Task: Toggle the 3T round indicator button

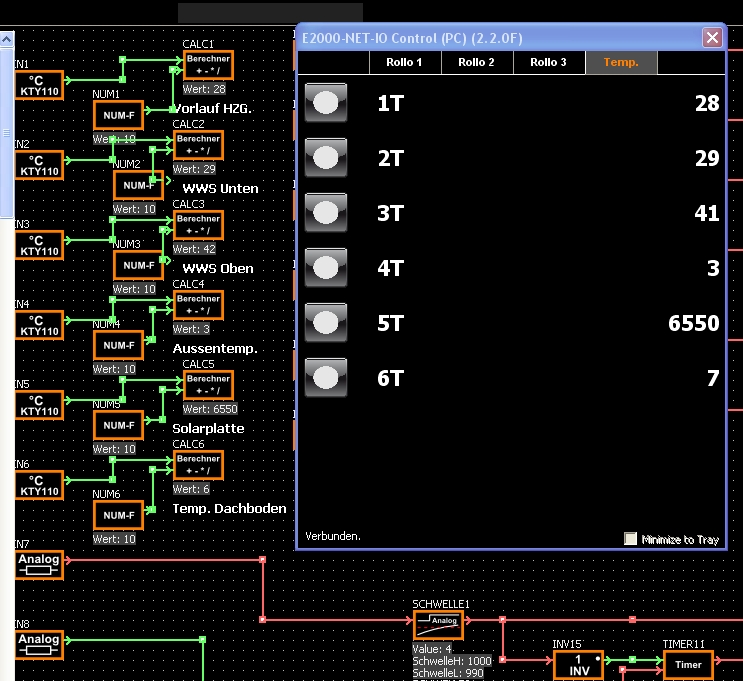Action: tap(326, 212)
